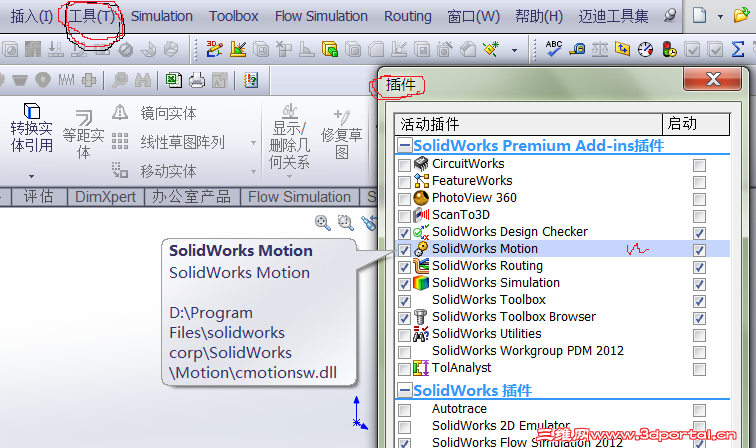Open the 迈迪工具集 menu
Image resolution: width=756 pixels, height=448 pixels.
coord(613,16)
